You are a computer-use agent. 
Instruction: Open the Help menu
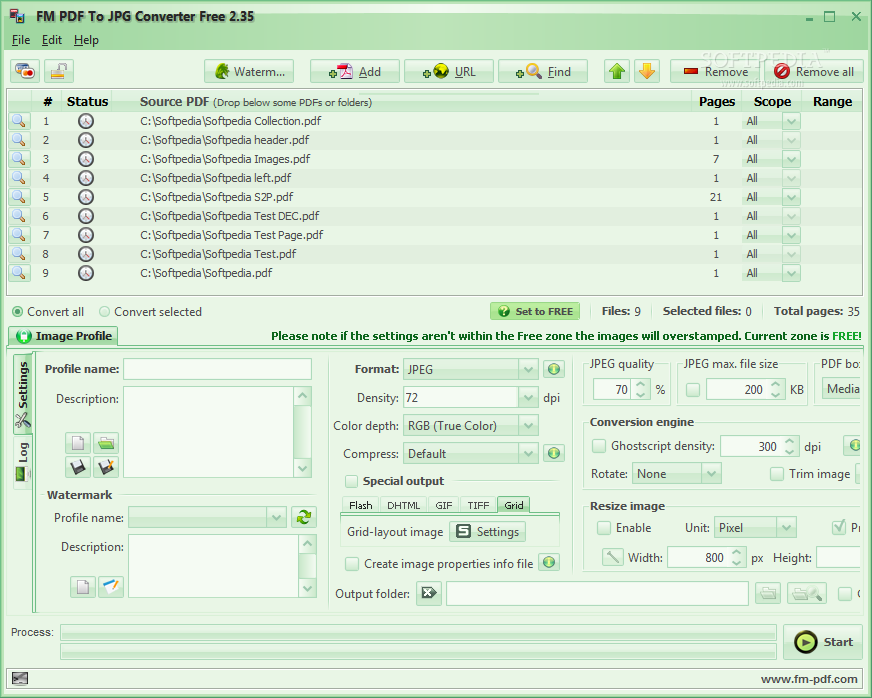click(x=86, y=40)
